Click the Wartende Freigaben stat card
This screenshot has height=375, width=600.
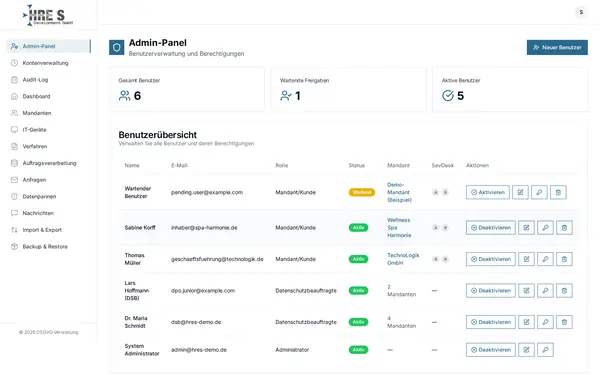[x=348, y=90]
